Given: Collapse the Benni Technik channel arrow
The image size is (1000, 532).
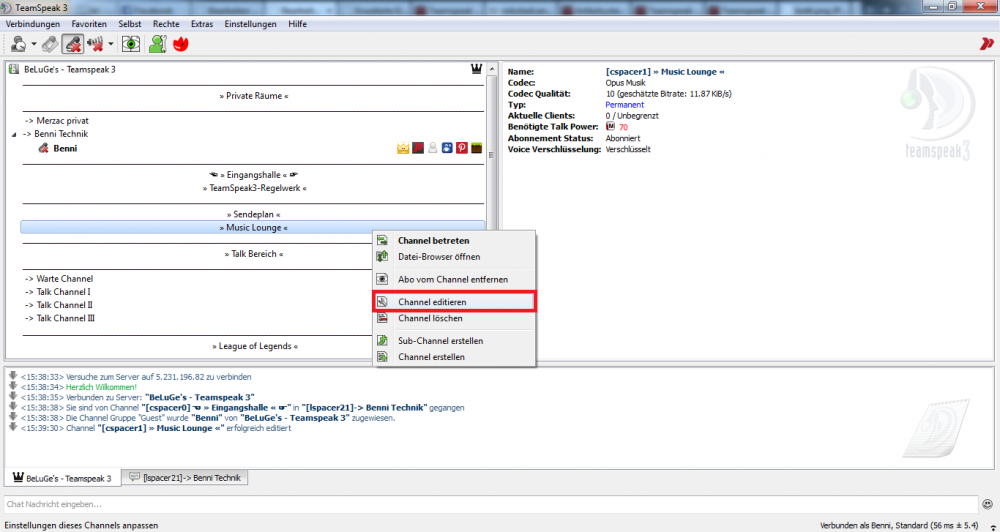Looking at the screenshot, I should [x=14, y=135].
